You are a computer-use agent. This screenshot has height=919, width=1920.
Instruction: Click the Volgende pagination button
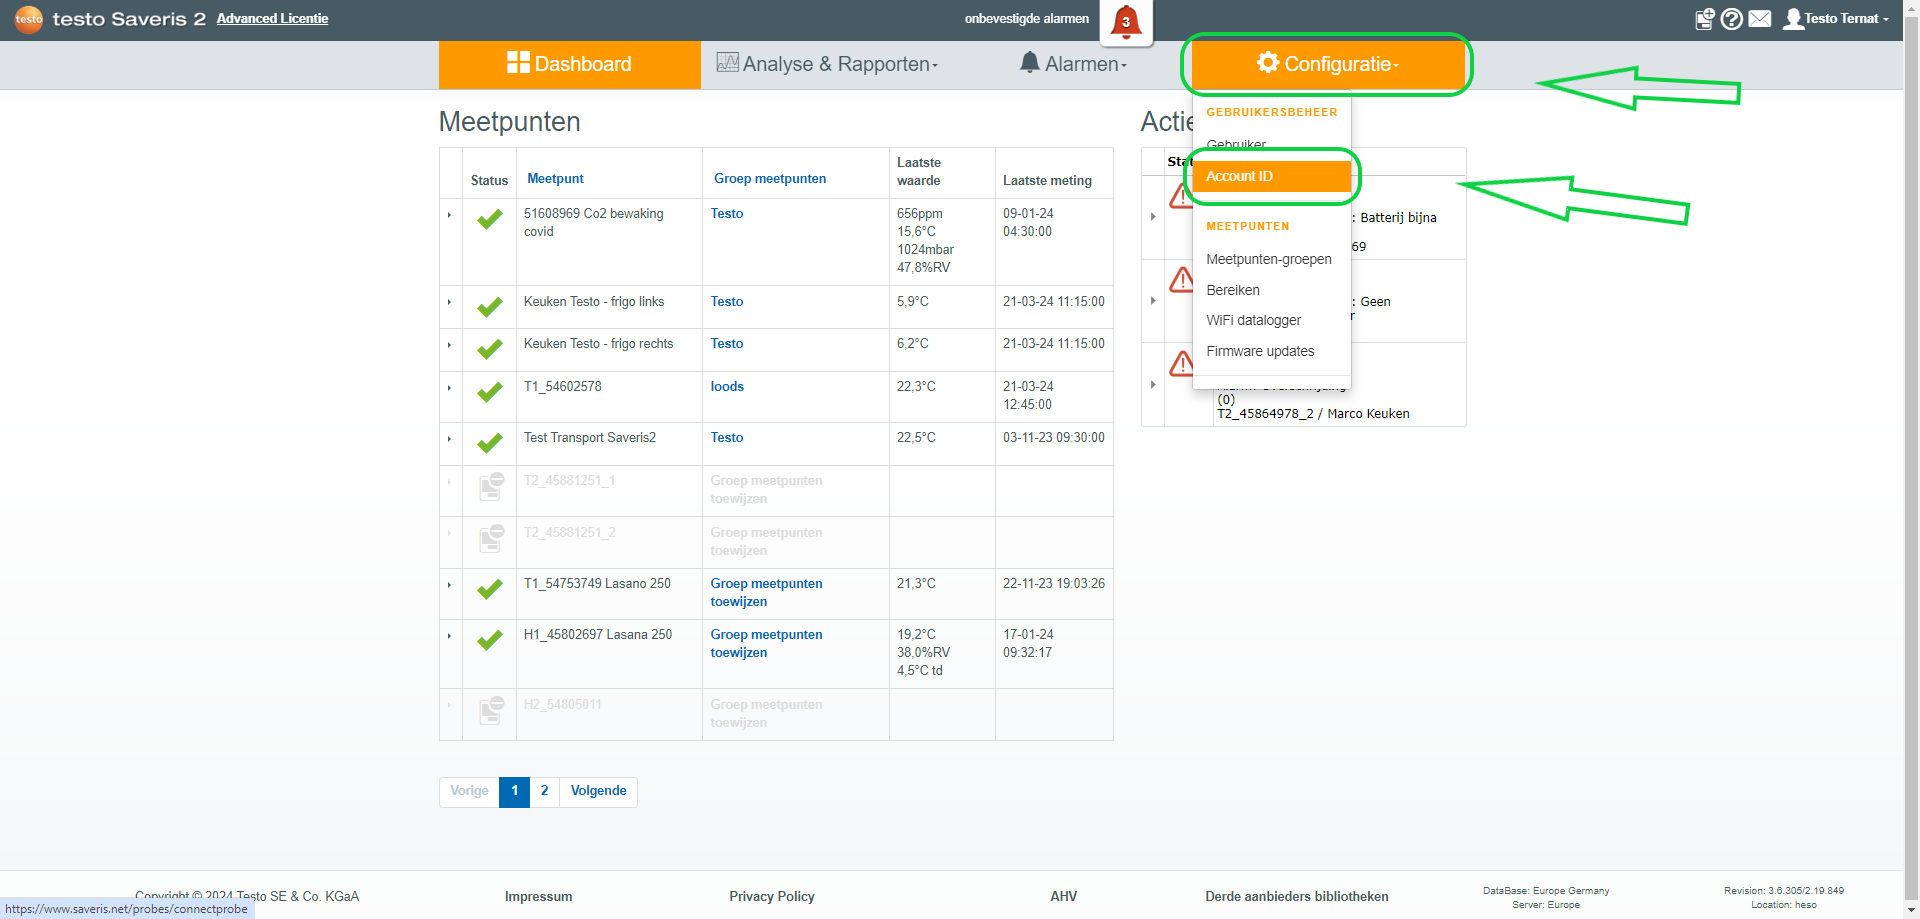(x=598, y=791)
